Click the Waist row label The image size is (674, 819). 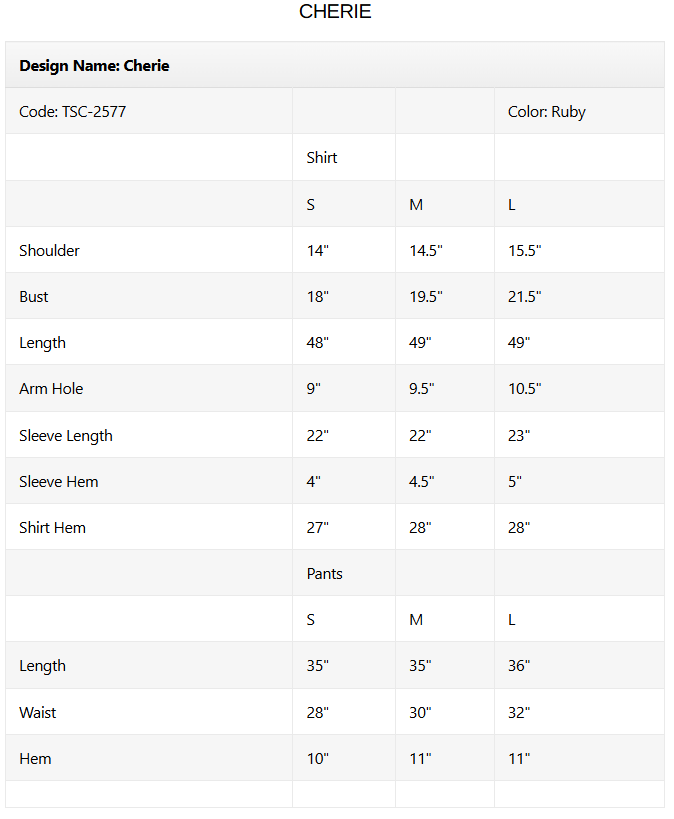(38, 713)
